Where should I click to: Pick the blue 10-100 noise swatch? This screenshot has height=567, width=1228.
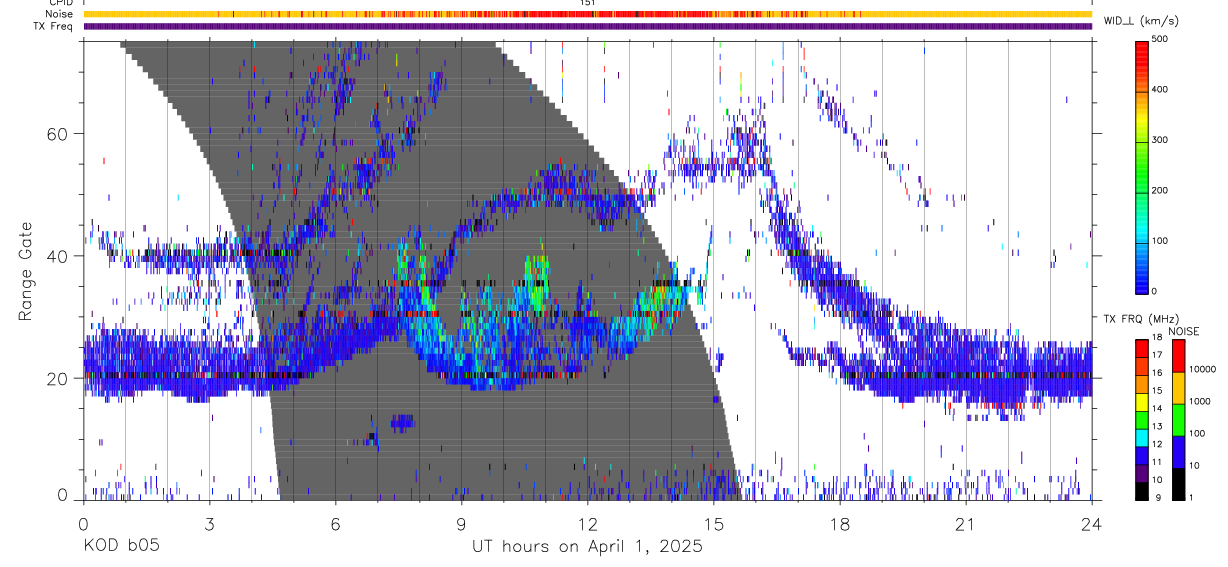coord(1179,452)
